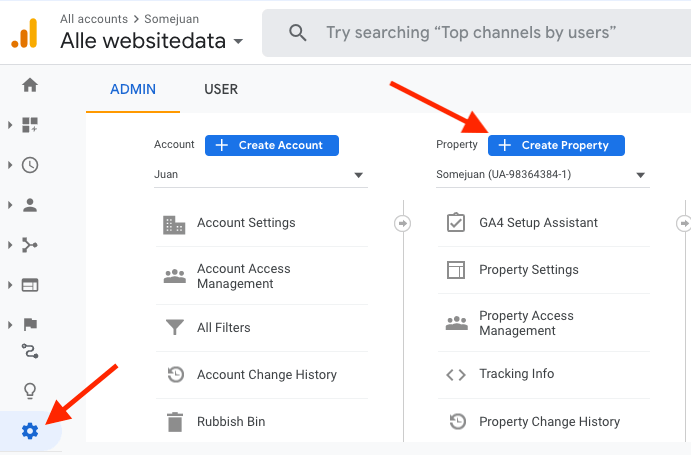Screen dimensions: 691x455
Task: Expand the Somejuan property dropdown
Action: 542,175
